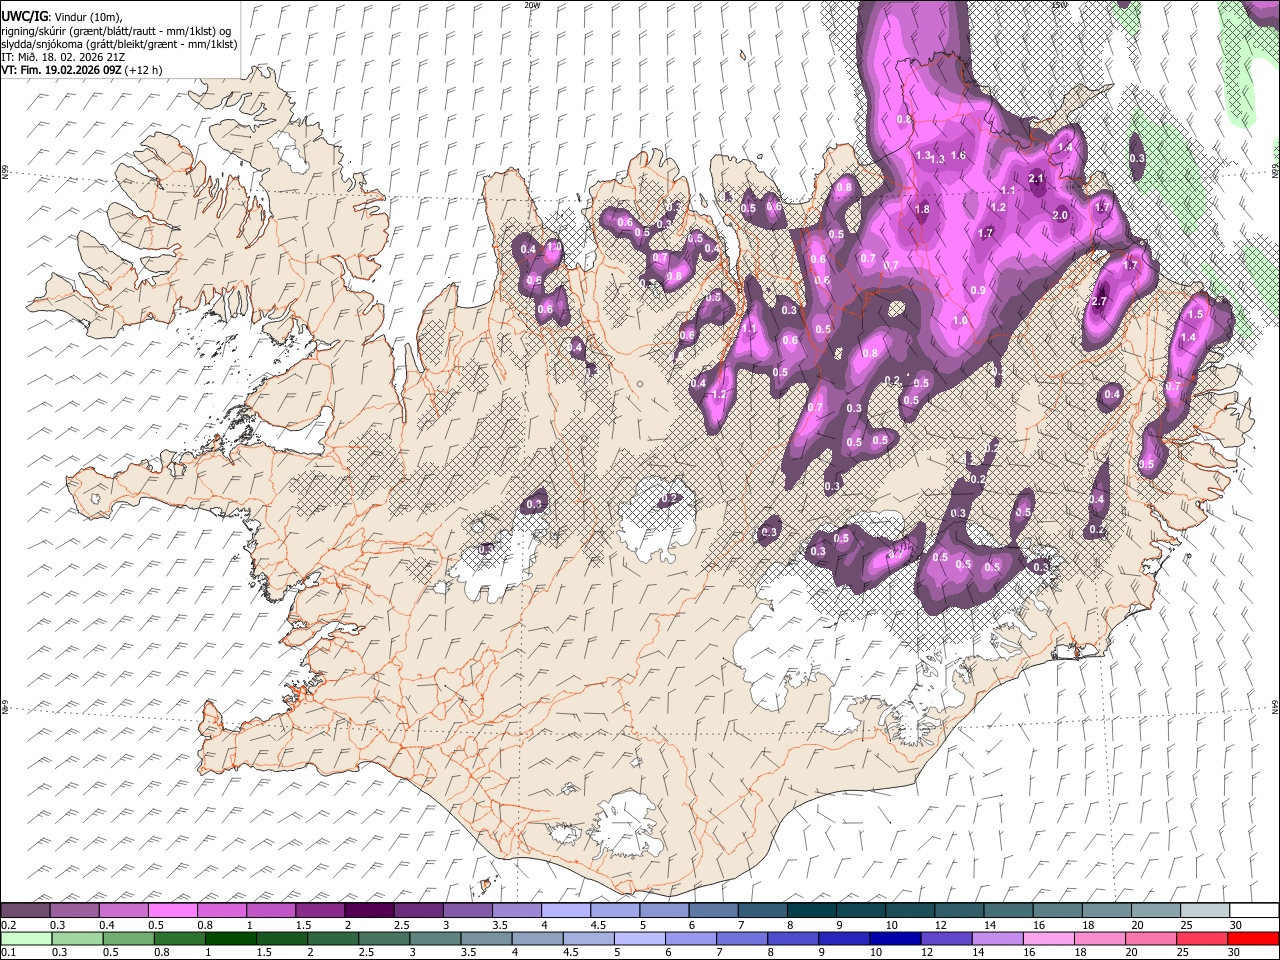
Task: Click the 0.2 value on the central glacier
Action: (x=670, y=498)
